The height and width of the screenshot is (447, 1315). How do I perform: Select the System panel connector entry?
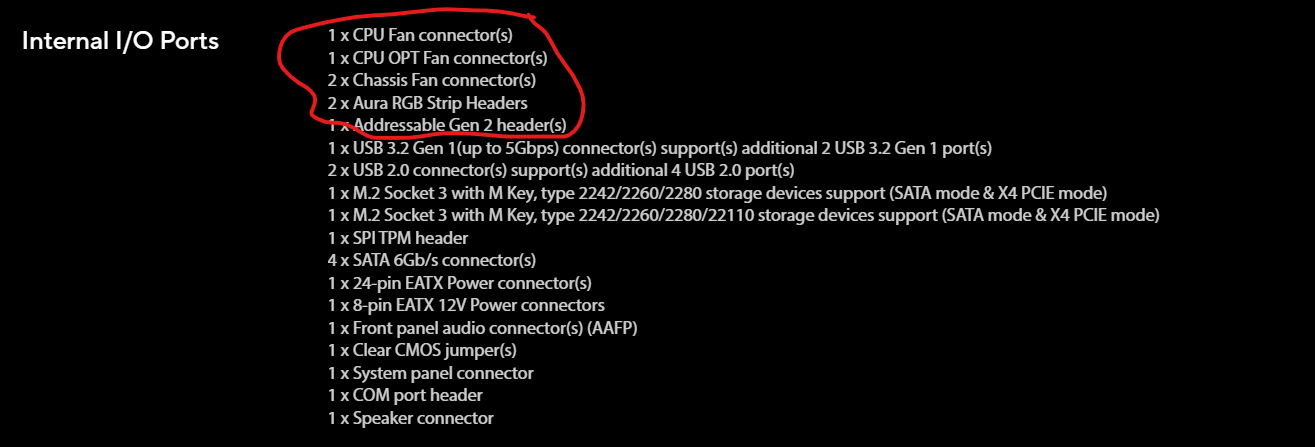430,373
